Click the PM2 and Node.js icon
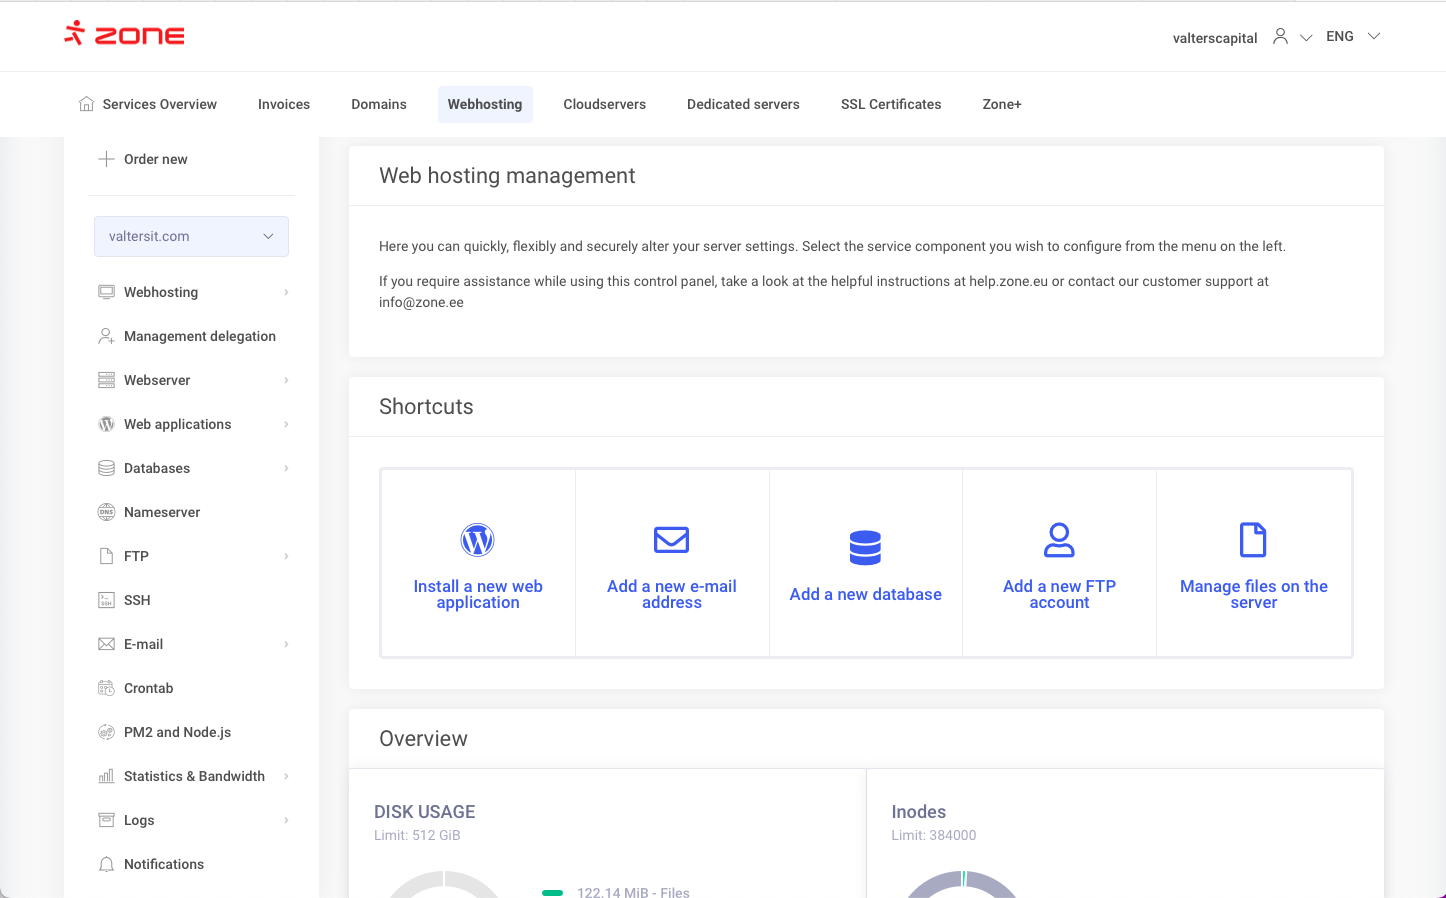Image resolution: width=1446 pixels, height=898 pixels. [x=106, y=732]
